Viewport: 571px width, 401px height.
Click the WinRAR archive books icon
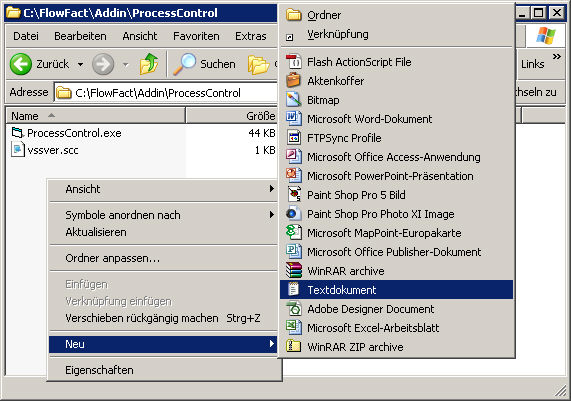pos(294,271)
